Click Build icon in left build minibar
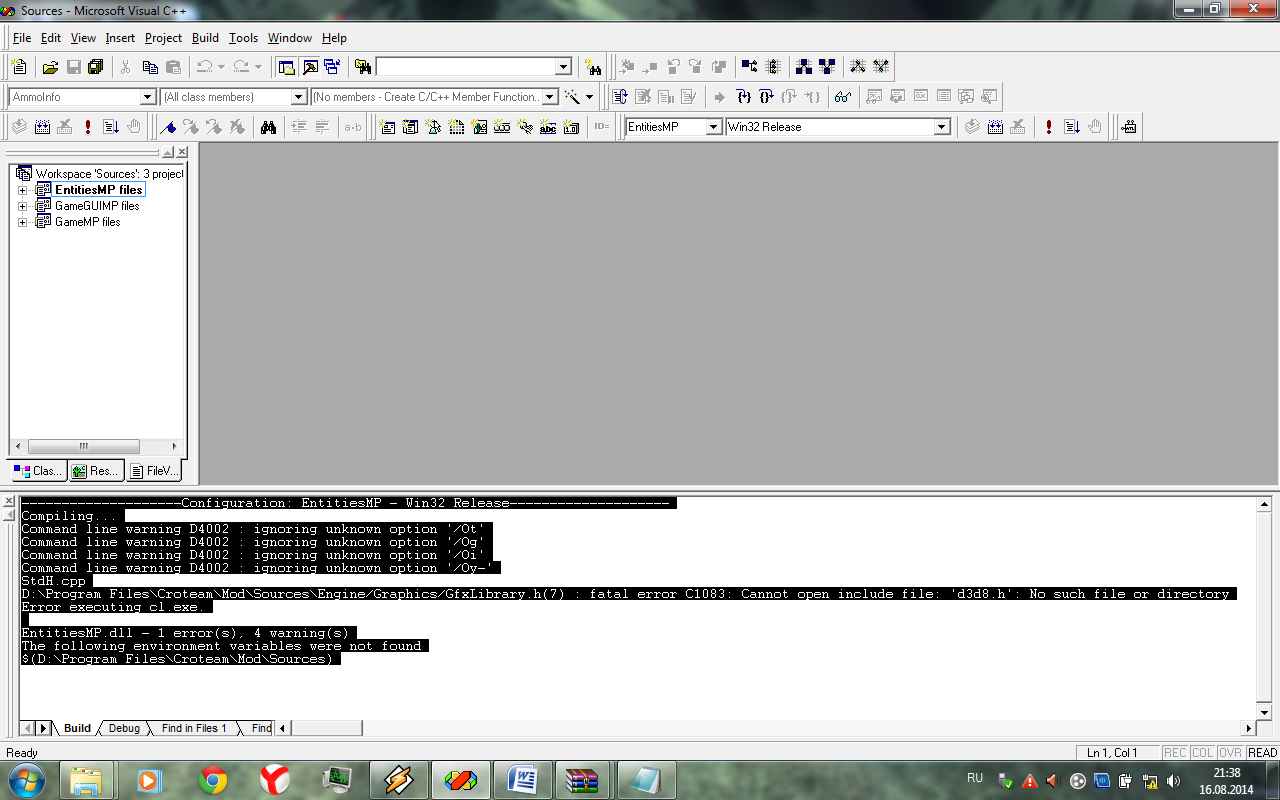This screenshot has height=800, width=1280. pos(42,127)
